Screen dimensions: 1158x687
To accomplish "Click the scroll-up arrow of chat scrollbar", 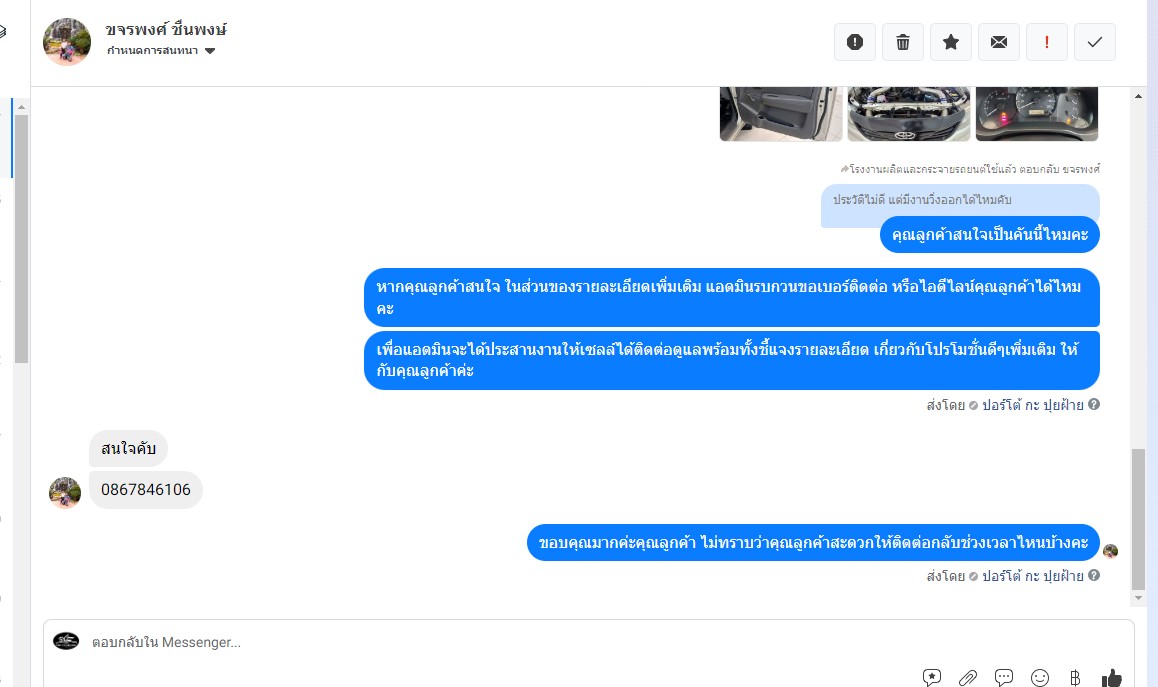I will pos(1138,96).
